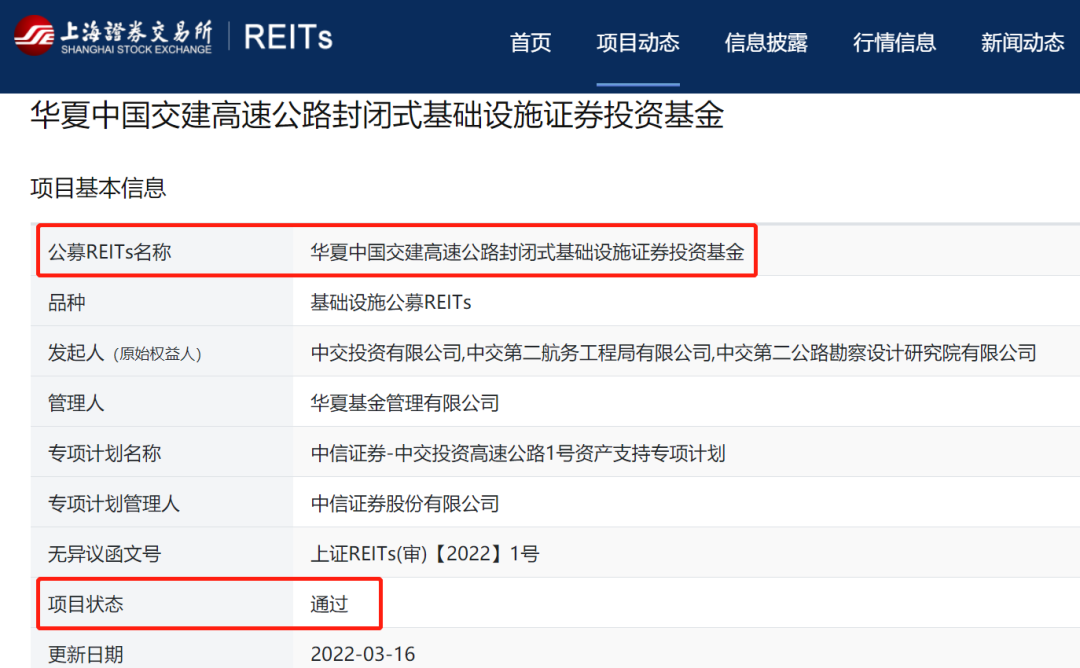Image resolution: width=1080 pixels, height=668 pixels.
Task: Open the 首页 navigation item
Action: (530, 43)
